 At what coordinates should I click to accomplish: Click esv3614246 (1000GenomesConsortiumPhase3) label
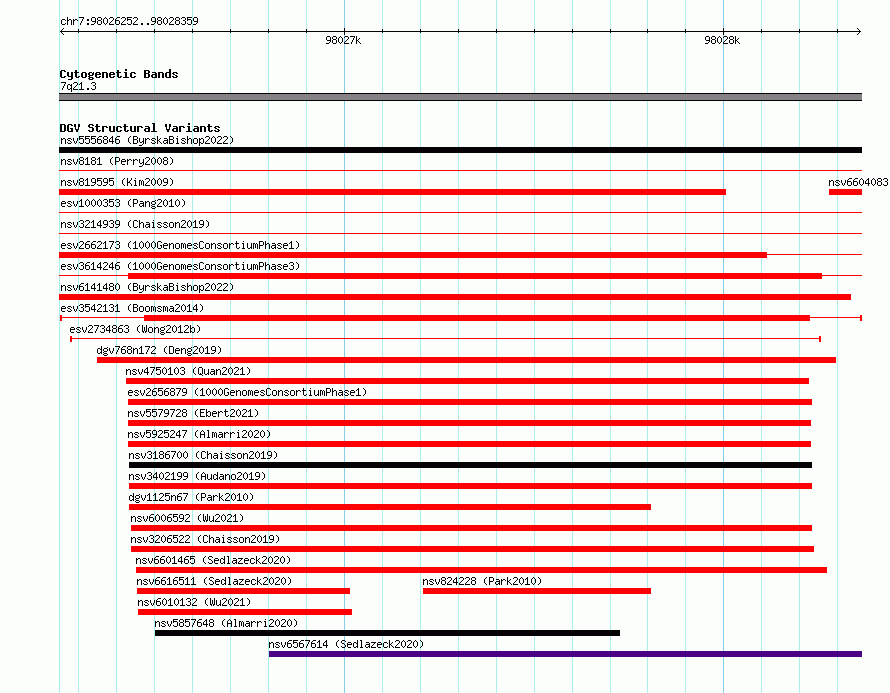click(180, 266)
